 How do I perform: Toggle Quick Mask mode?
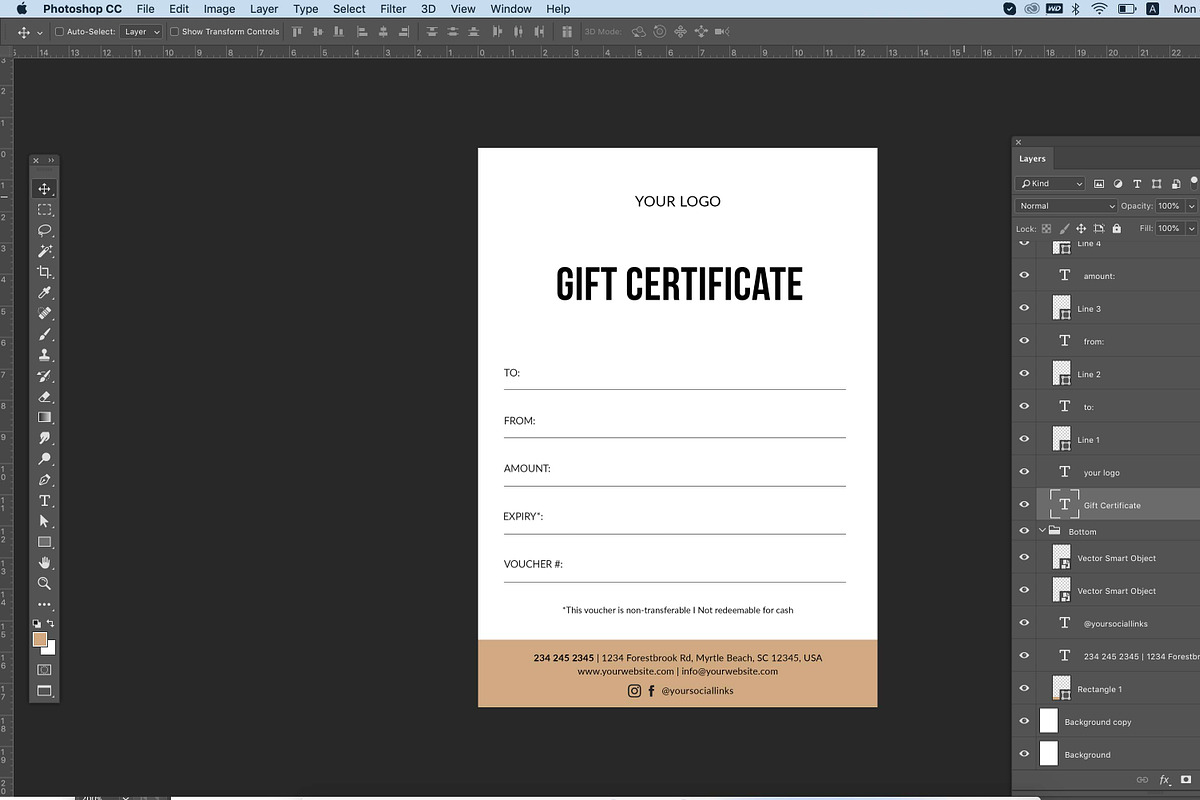[44, 669]
